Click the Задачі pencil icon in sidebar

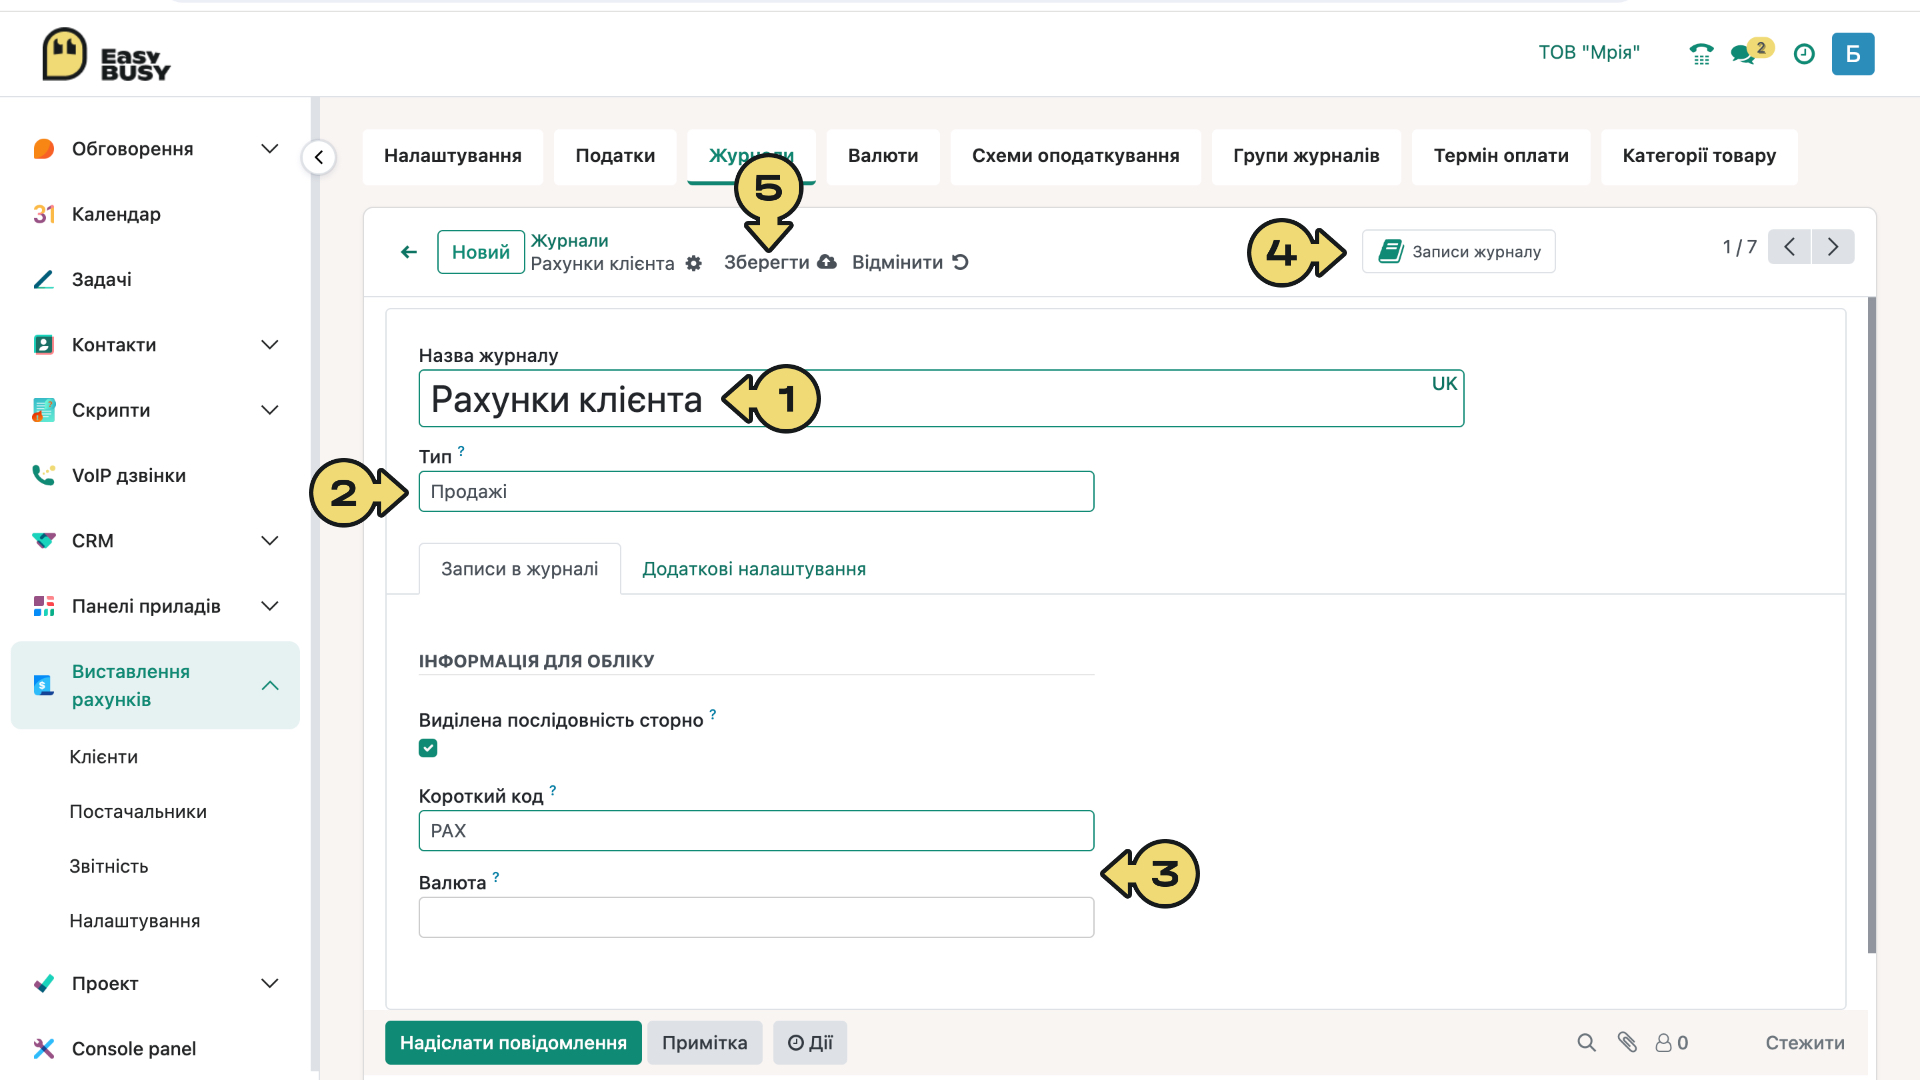pos(43,280)
